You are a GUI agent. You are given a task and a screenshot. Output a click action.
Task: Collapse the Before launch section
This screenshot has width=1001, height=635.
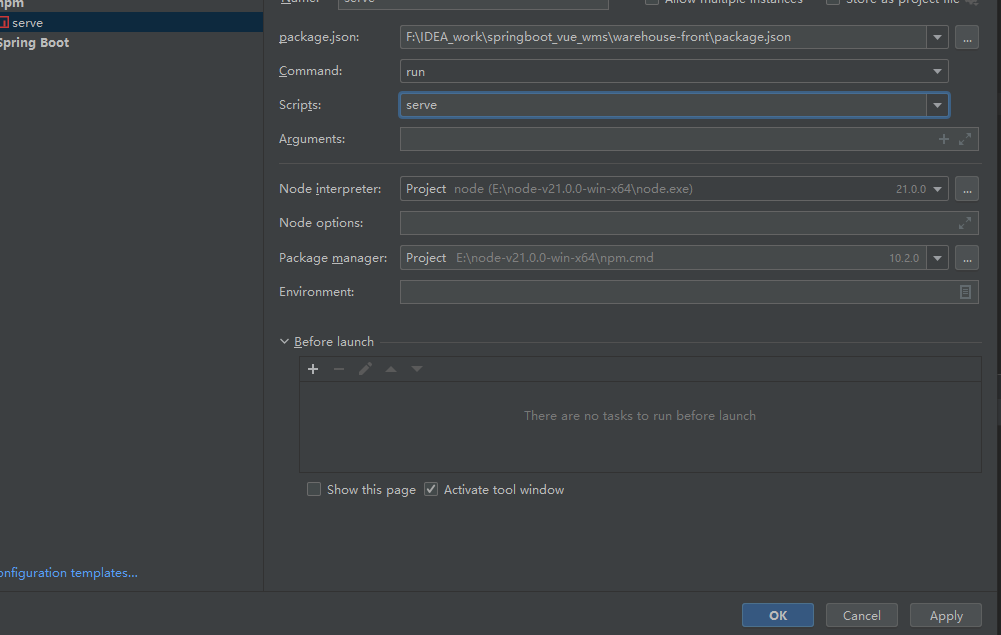click(285, 341)
